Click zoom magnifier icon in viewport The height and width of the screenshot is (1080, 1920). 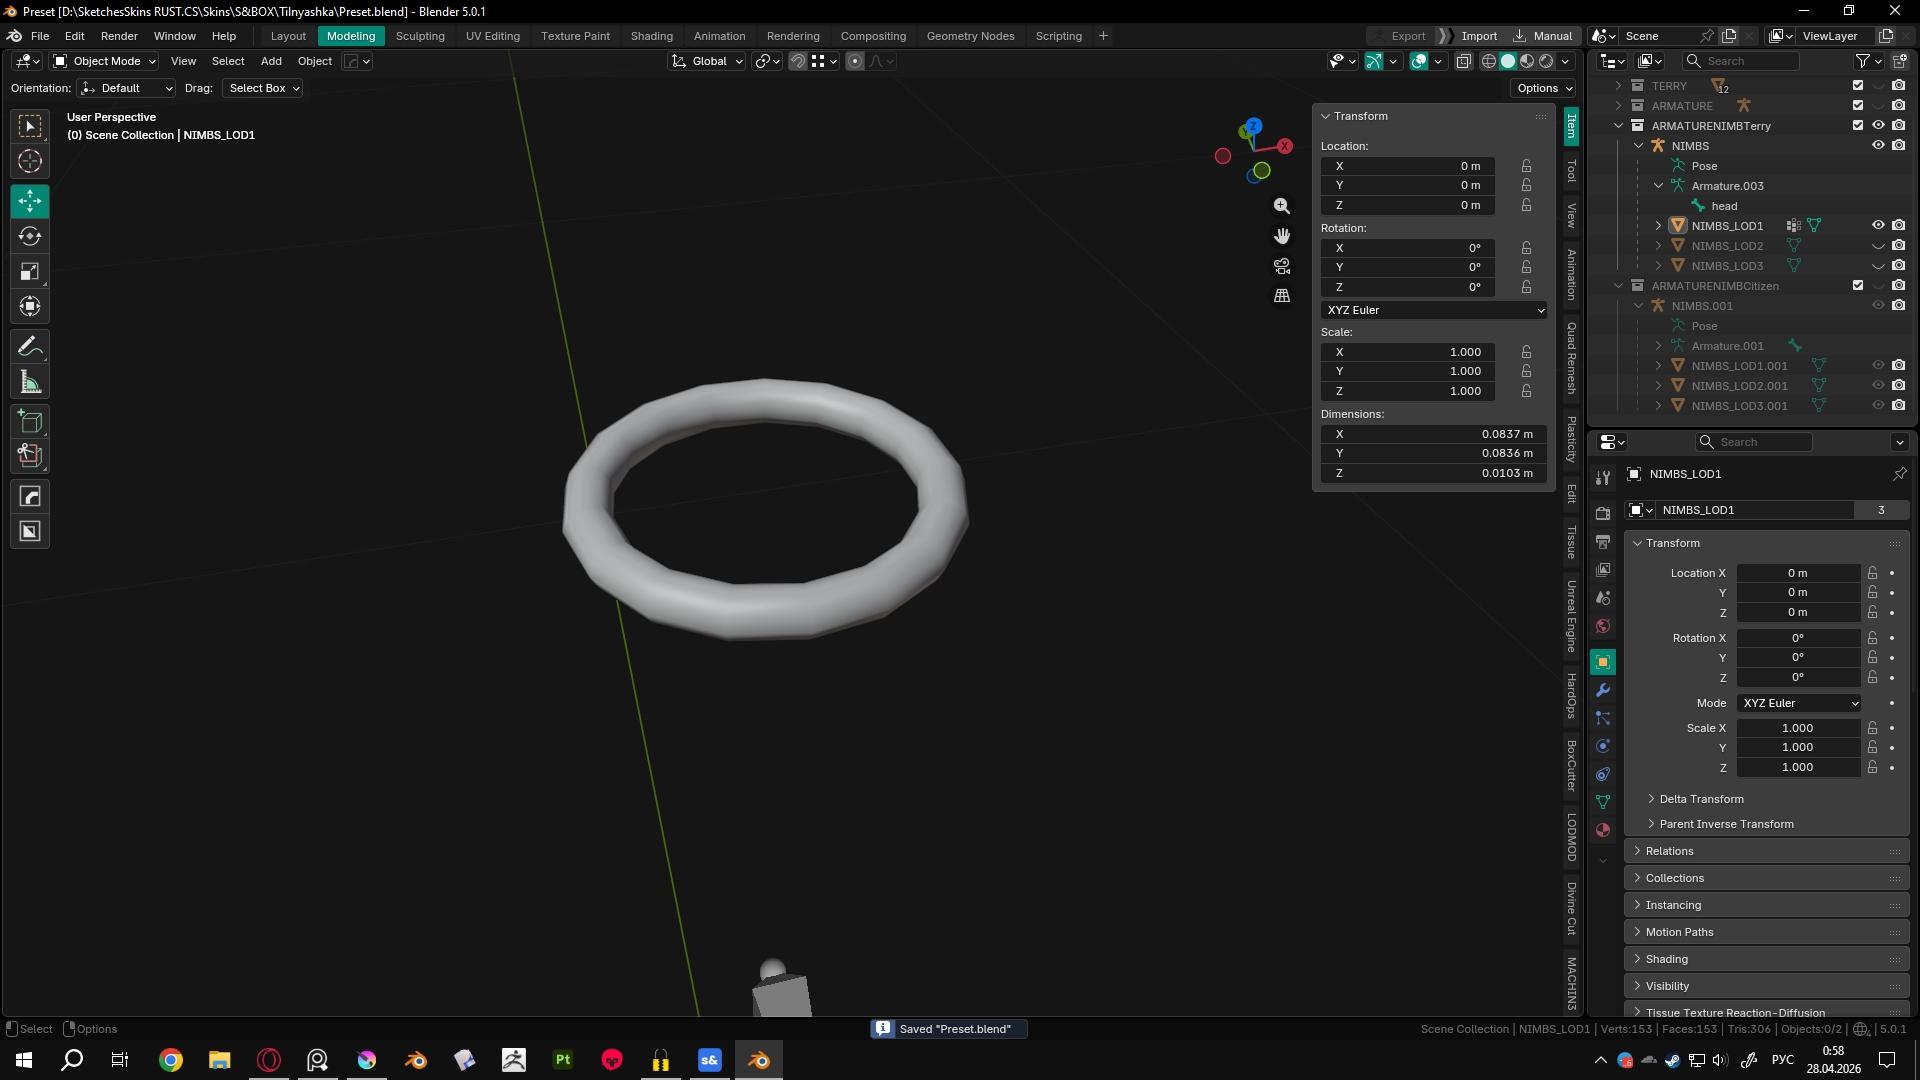click(1281, 206)
